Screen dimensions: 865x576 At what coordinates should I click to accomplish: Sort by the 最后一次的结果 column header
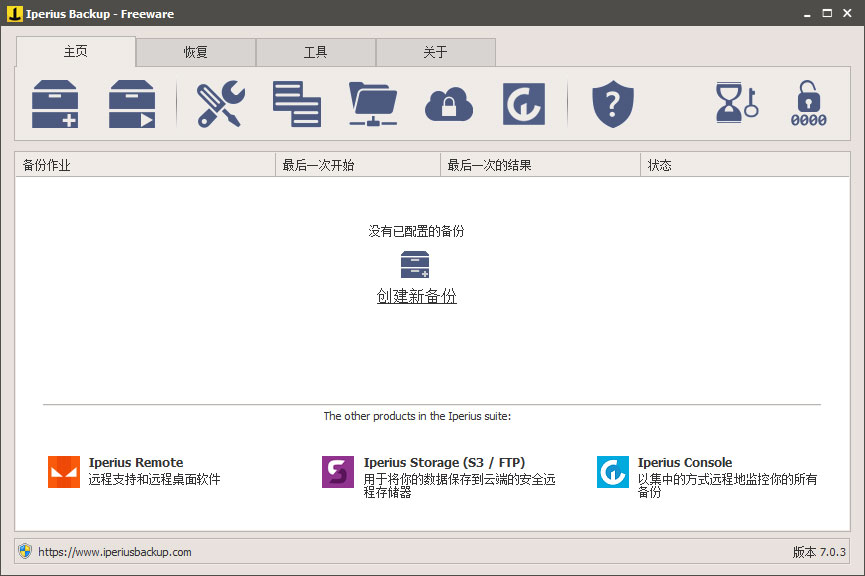pos(541,165)
